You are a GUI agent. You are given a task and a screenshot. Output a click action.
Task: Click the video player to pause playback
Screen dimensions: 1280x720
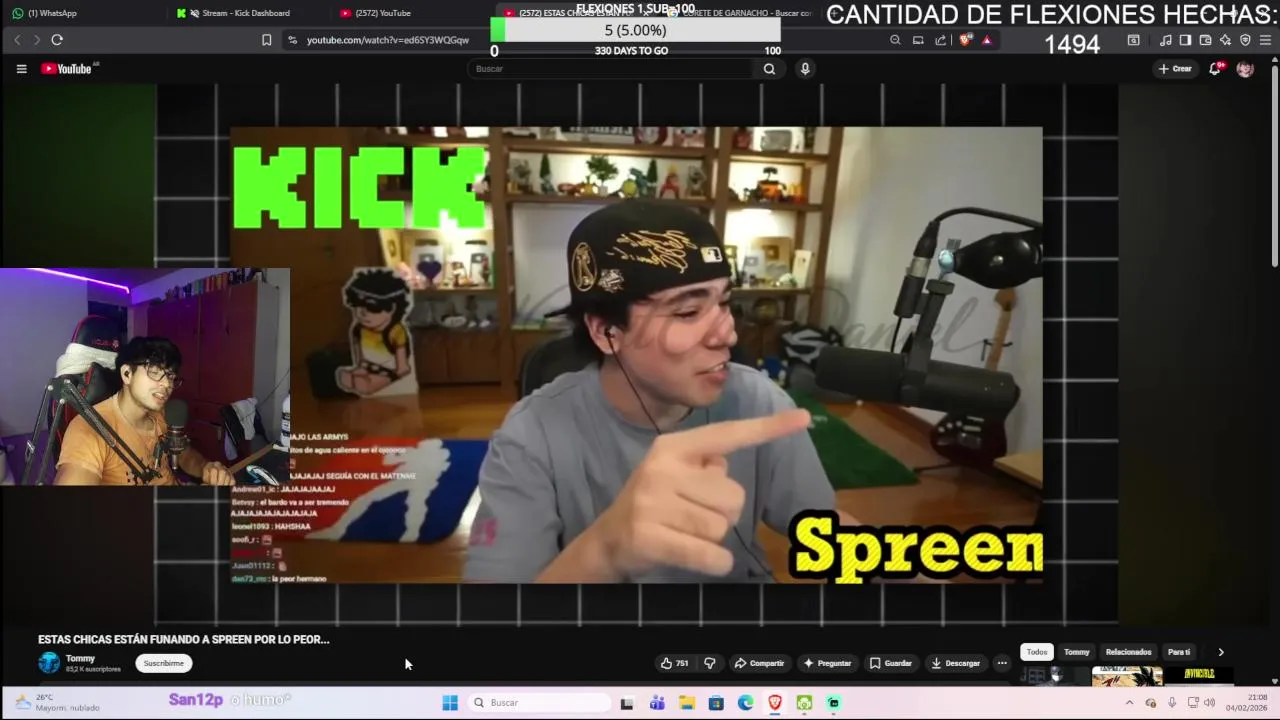[x=636, y=354]
